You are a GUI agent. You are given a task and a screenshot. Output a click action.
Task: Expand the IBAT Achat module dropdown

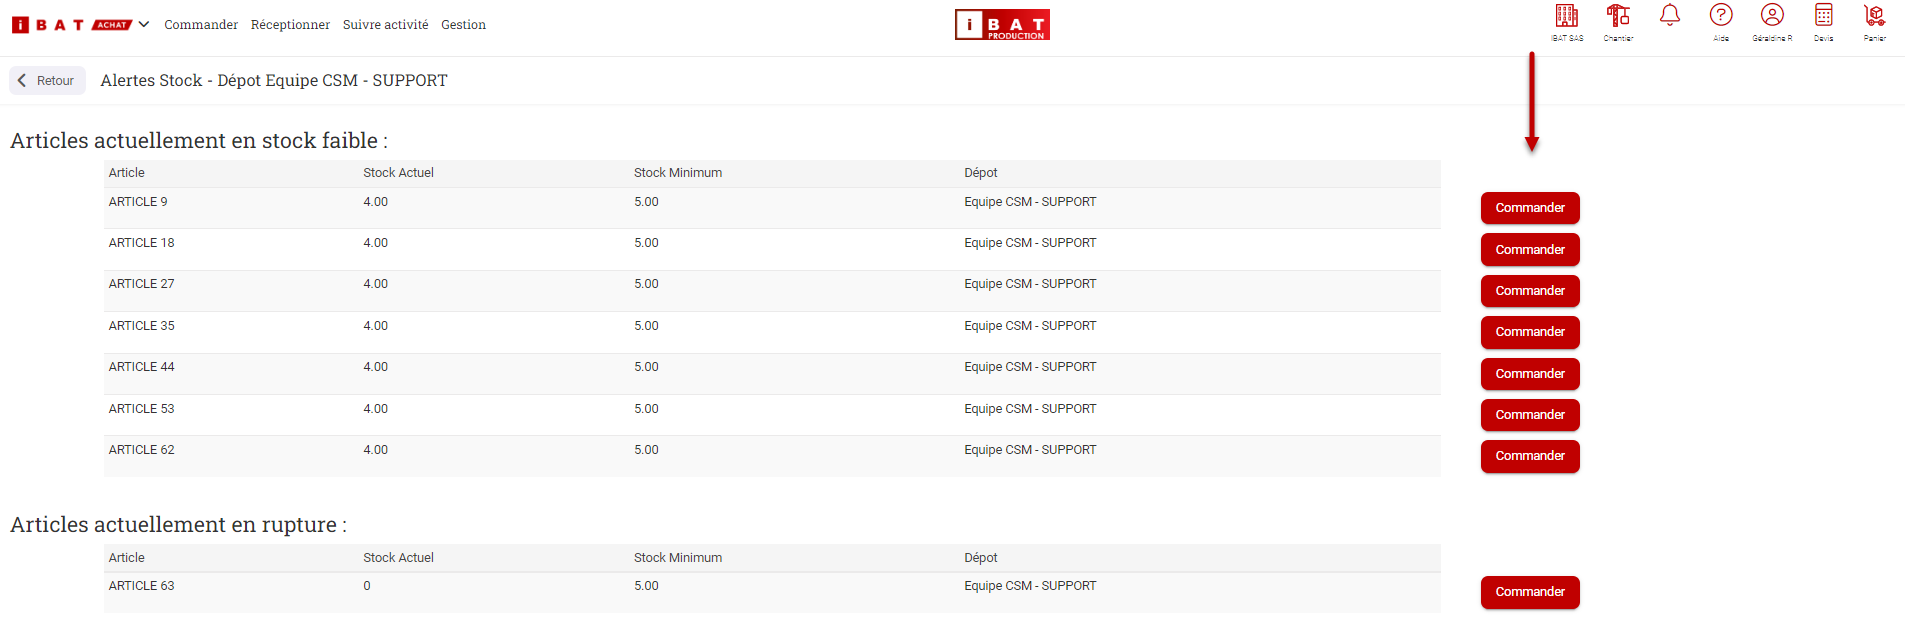(x=144, y=25)
